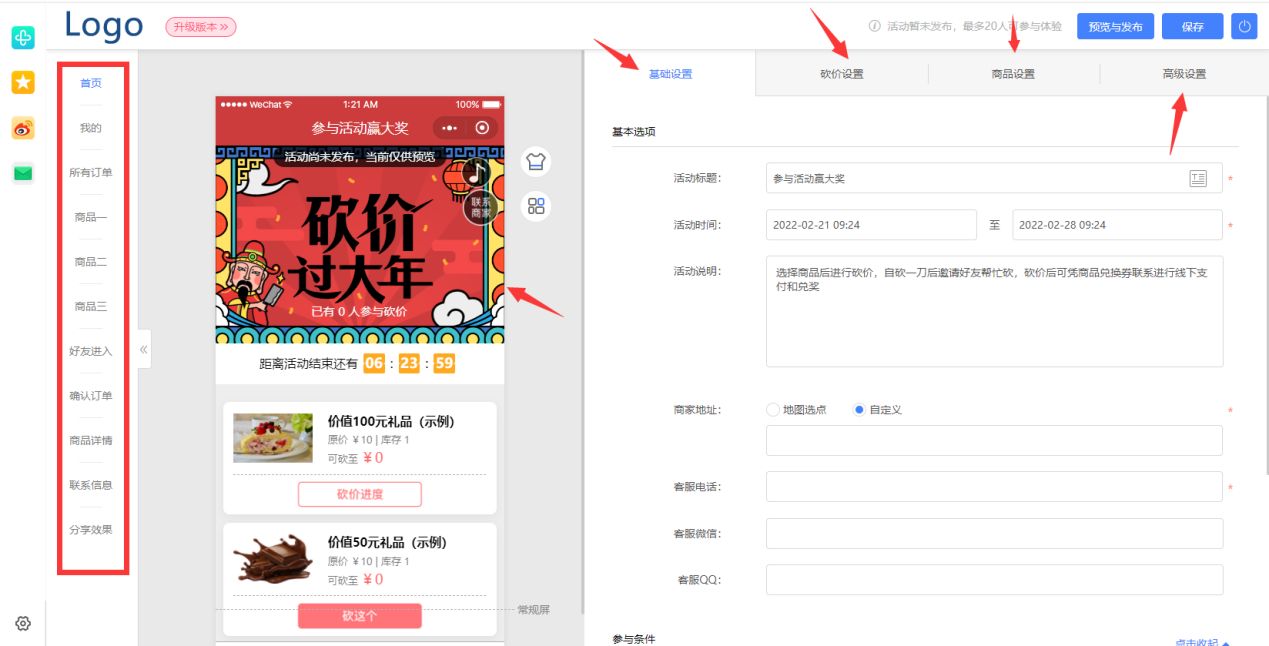Click the 升级版本 pill button
Image resolution: width=1269 pixels, height=646 pixels.
[201, 27]
